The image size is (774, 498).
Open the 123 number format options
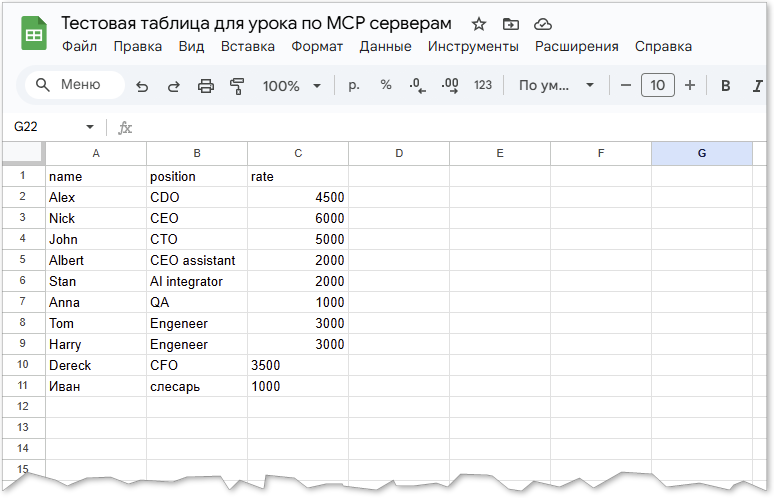[483, 86]
